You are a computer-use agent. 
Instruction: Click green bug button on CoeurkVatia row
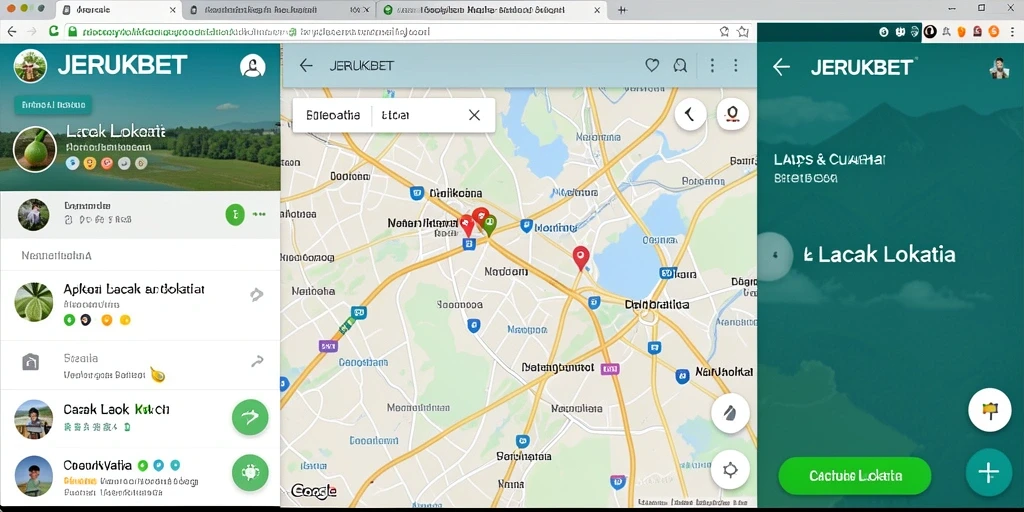pyautogui.click(x=250, y=472)
